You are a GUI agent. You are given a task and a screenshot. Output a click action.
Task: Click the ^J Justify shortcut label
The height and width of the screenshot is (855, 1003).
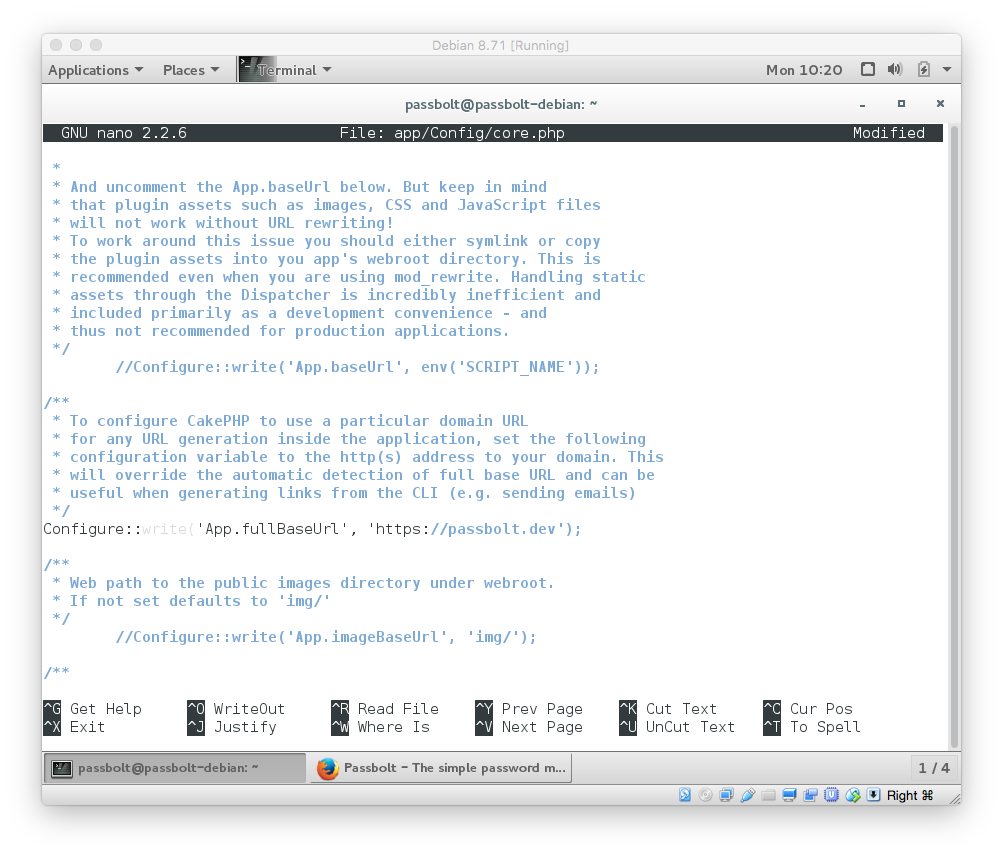coord(232,726)
